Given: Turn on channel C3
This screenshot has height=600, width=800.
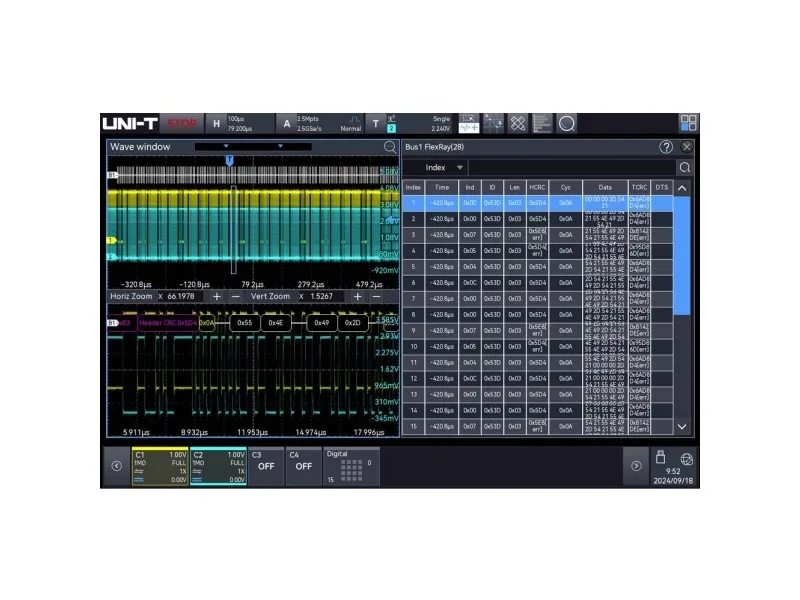Looking at the screenshot, I should coord(266,466).
